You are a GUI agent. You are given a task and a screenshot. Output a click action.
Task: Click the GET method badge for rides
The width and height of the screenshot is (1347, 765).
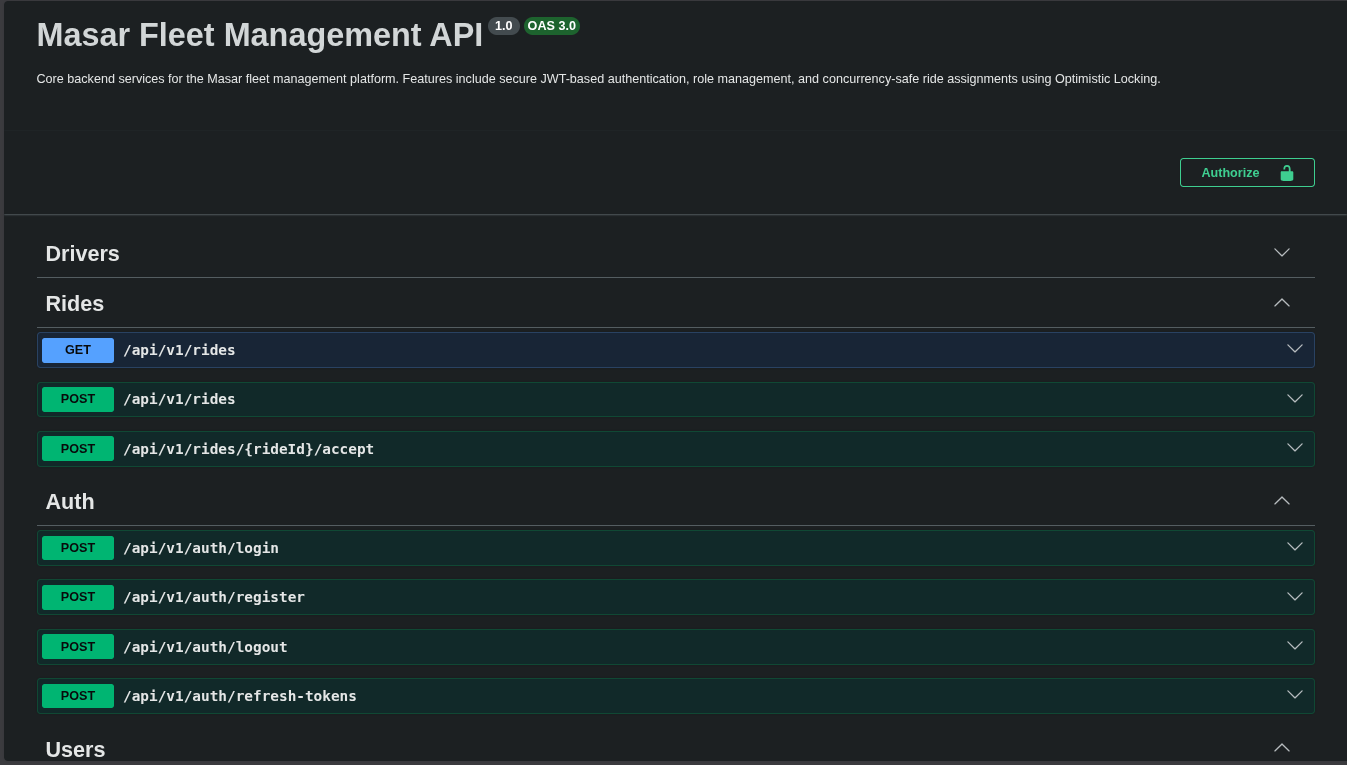[x=78, y=350]
